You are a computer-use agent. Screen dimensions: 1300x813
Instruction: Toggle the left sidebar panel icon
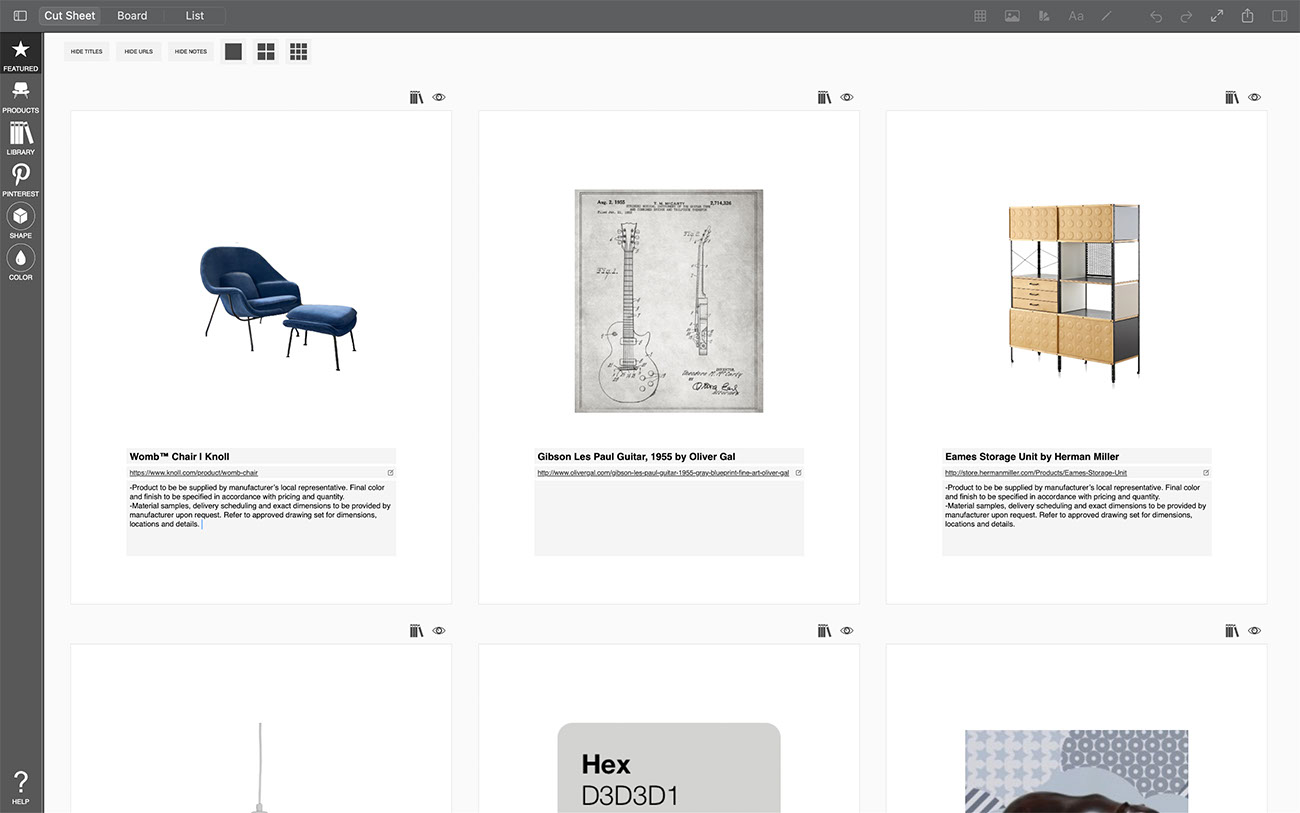coord(20,16)
